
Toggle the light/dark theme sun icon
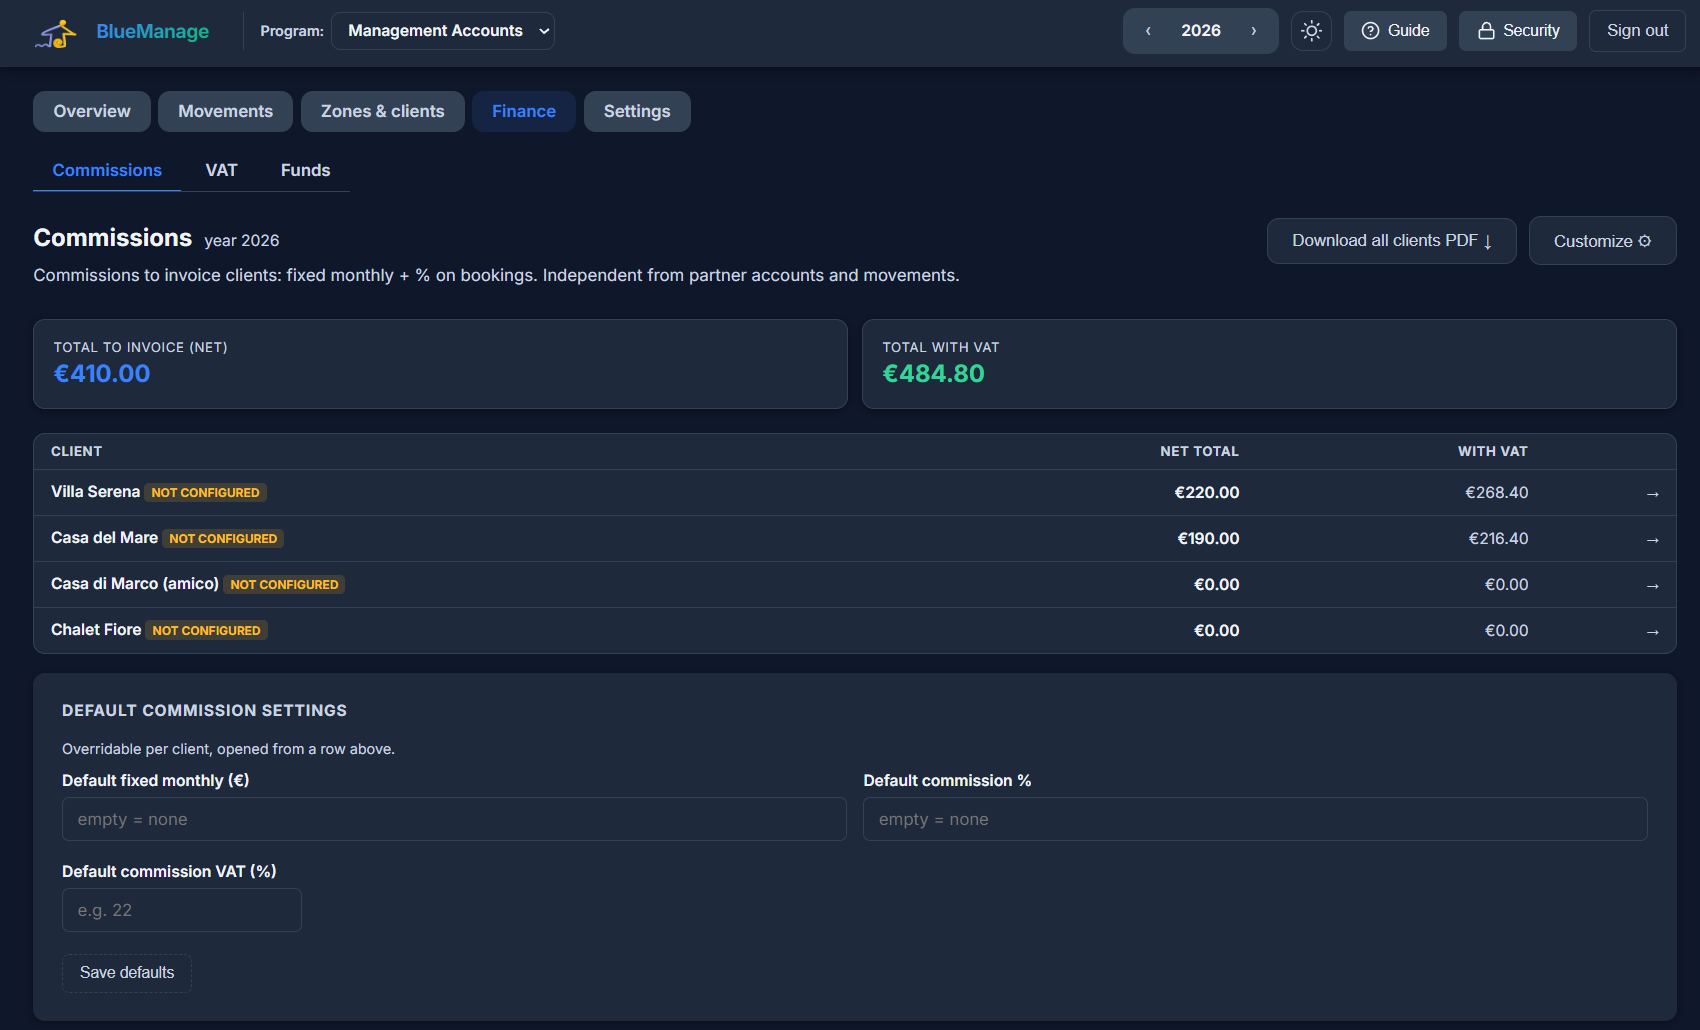point(1311,31)
